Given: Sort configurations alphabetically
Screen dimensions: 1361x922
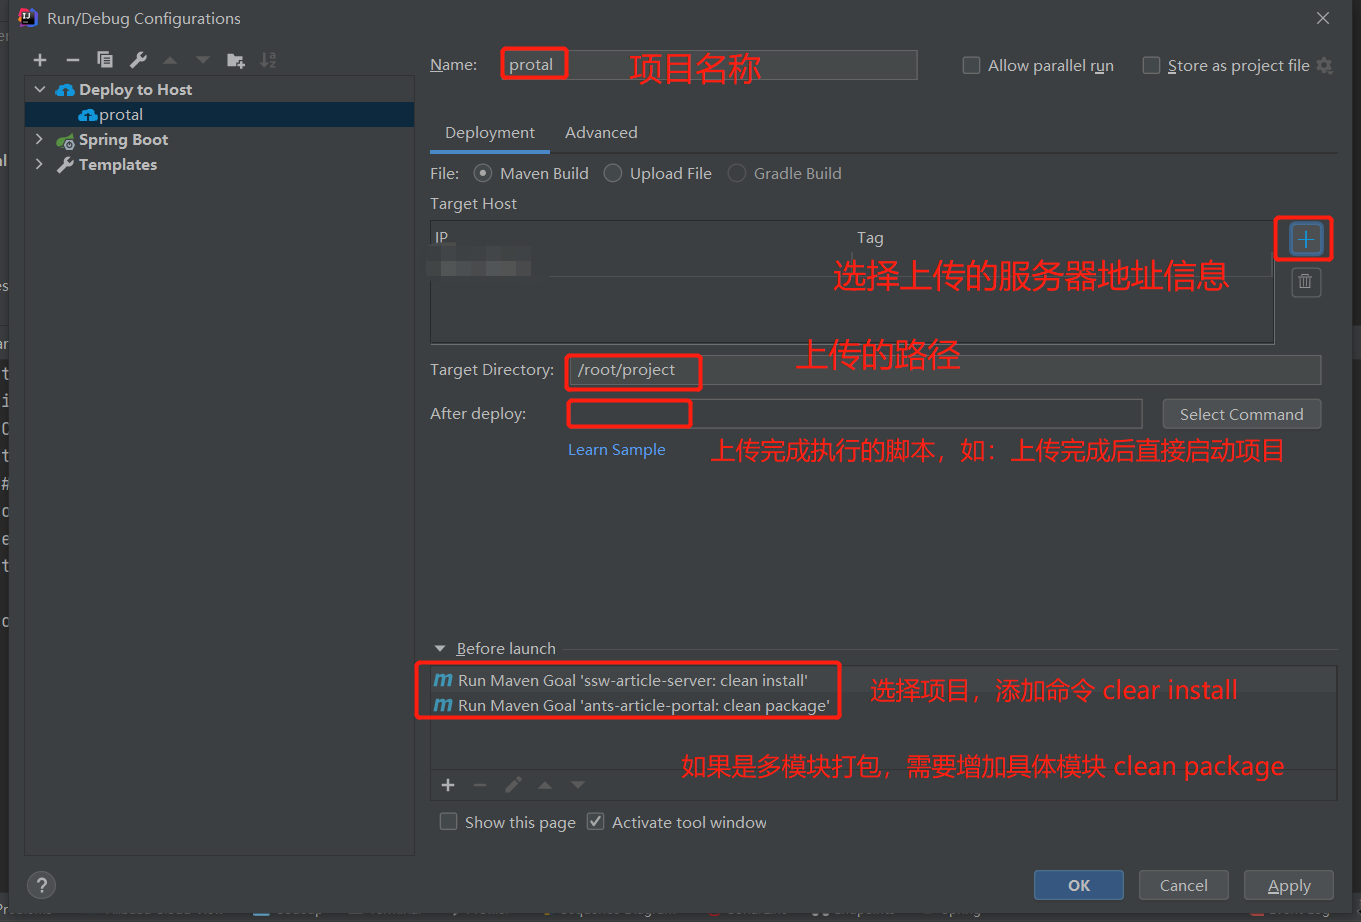Looking at the screenshot, I should click(268, 60).
